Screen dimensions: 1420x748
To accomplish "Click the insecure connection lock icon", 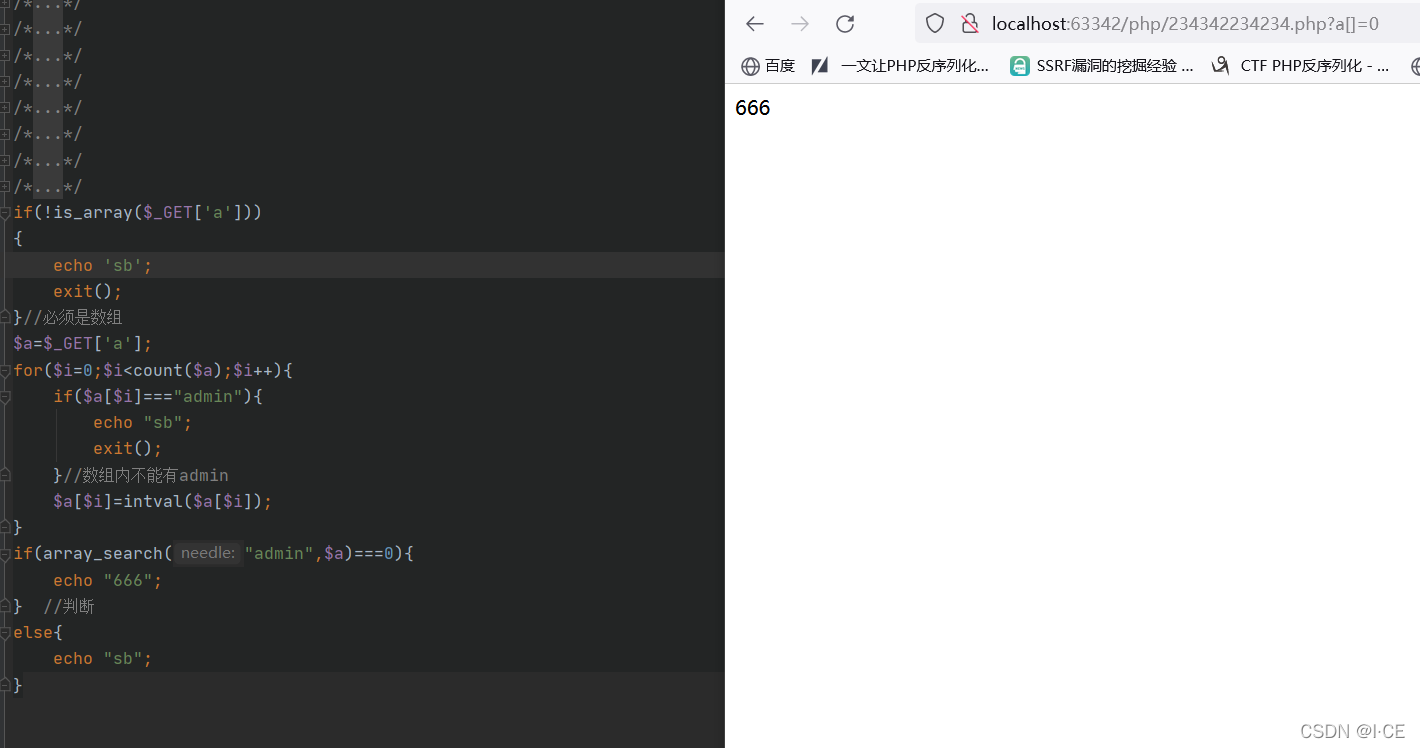I will [x=968, y=24].
